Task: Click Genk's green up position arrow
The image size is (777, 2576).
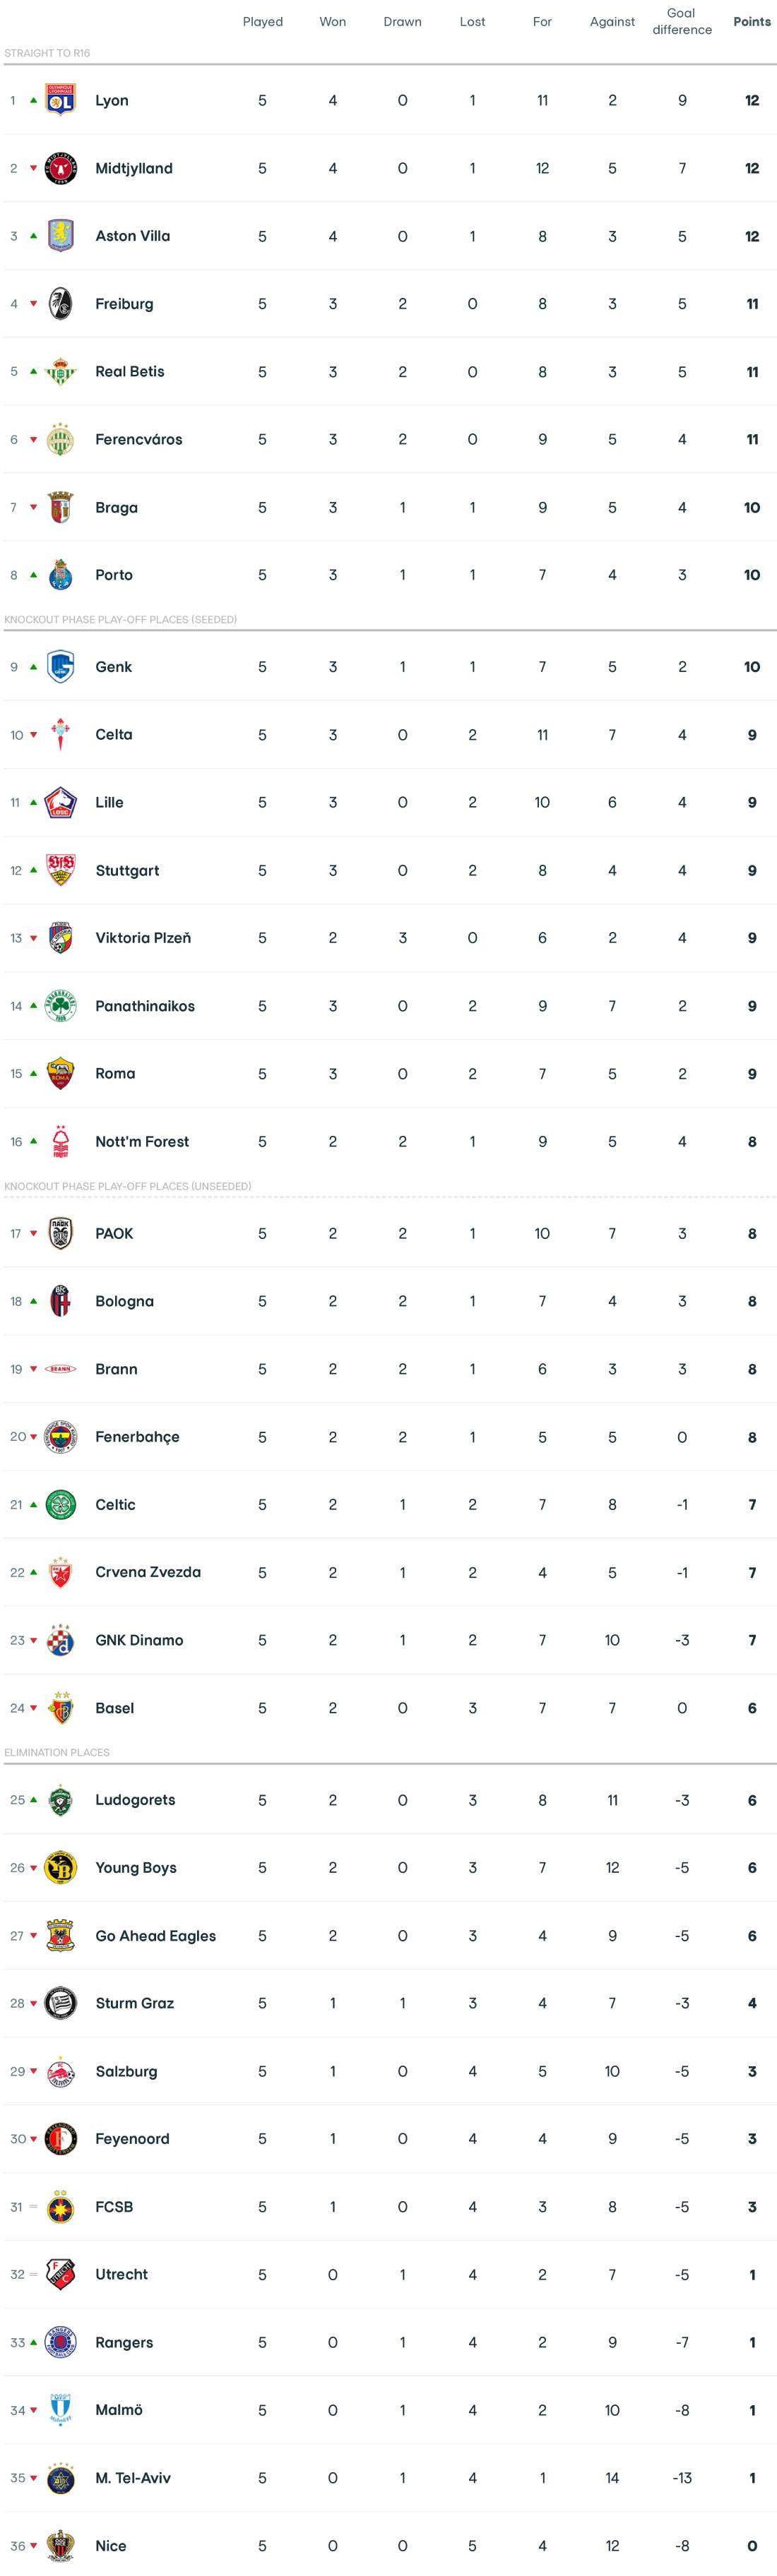Action: click(x=33, y=667)
